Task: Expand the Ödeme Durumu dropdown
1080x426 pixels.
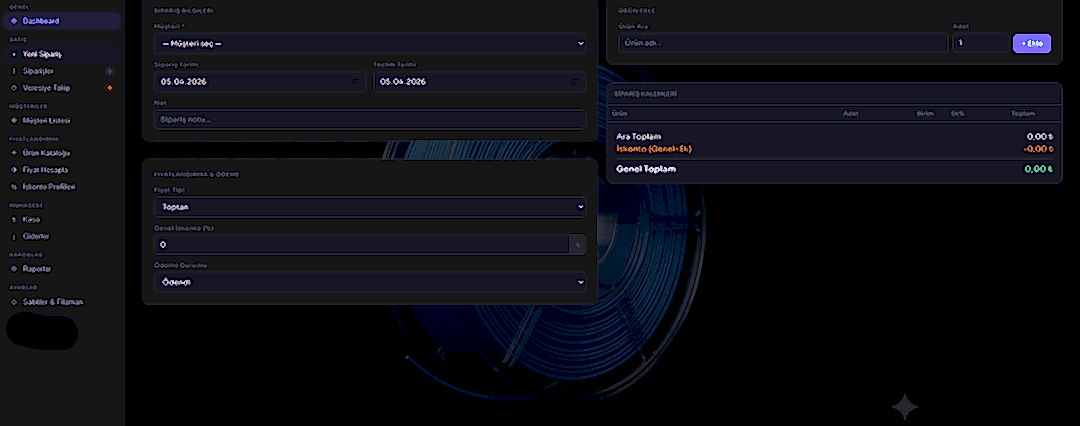Action: click(370, 283)
